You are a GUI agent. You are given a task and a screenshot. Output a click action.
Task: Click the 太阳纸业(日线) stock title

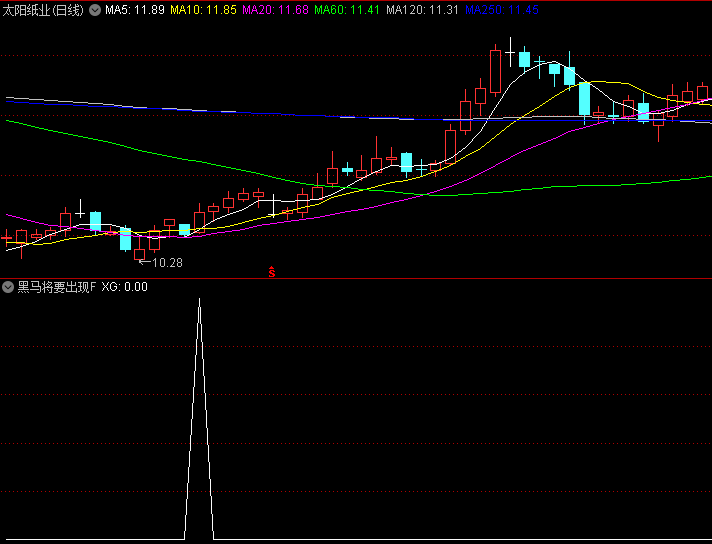[x=43, y=10]
